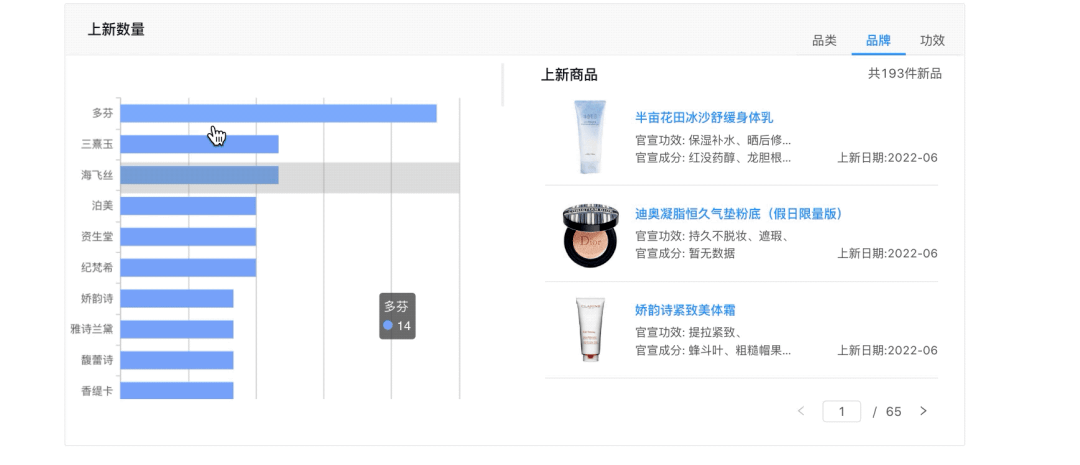Screen dimensions: 1080x465
Task: Go to the previous product page
Action: (x=801, y=411)
